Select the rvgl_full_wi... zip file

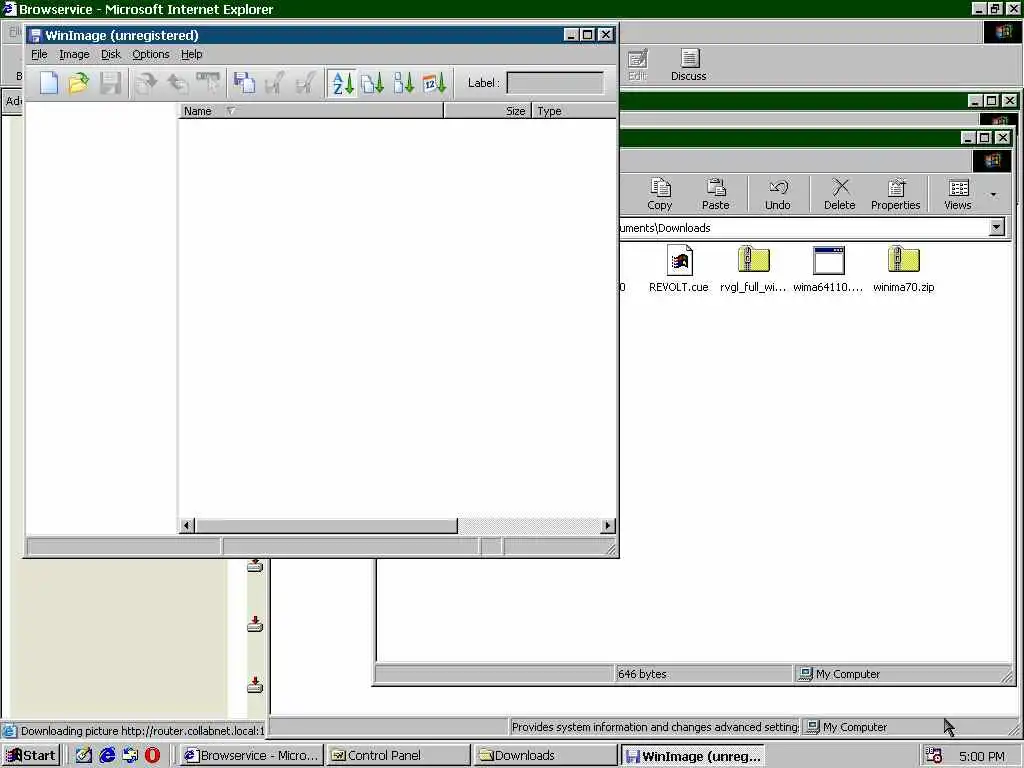[x=753, y=269]
